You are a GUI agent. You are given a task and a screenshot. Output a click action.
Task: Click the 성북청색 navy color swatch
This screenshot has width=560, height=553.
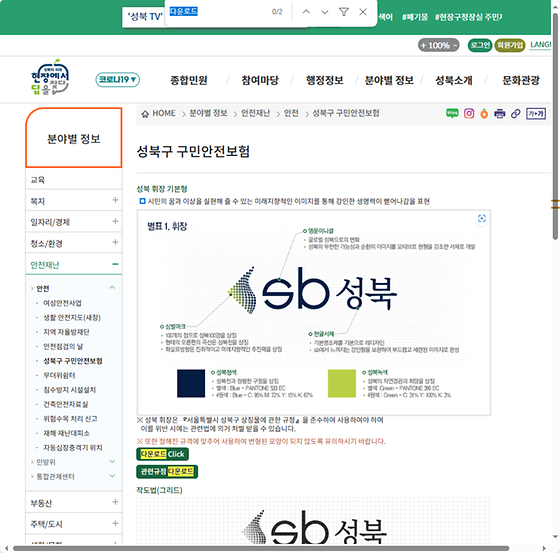pyautogui.click(x=191, y=384)
